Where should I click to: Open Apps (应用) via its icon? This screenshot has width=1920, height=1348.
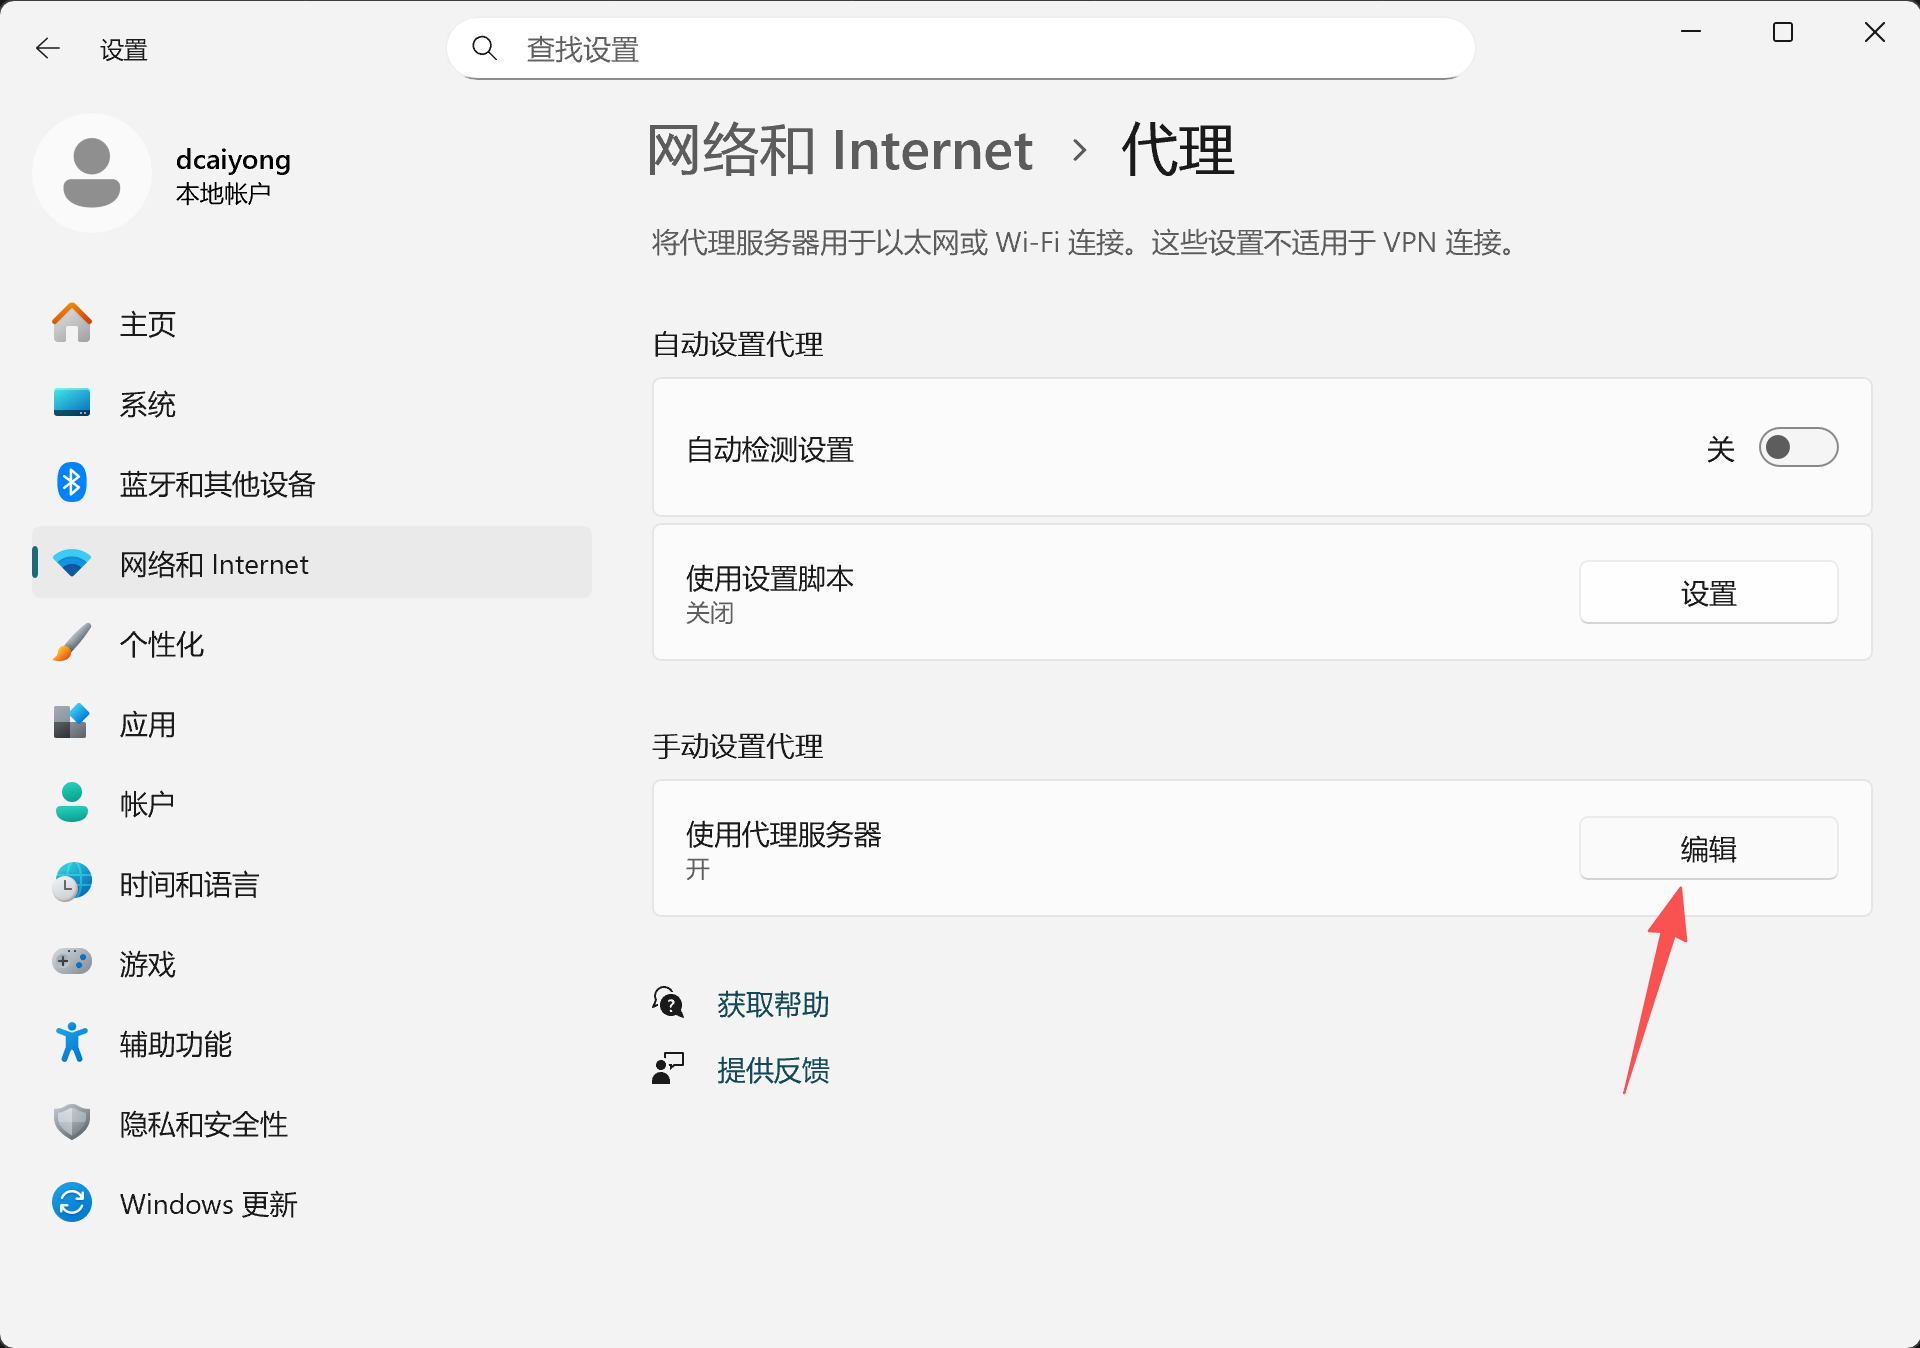[72, 722]
